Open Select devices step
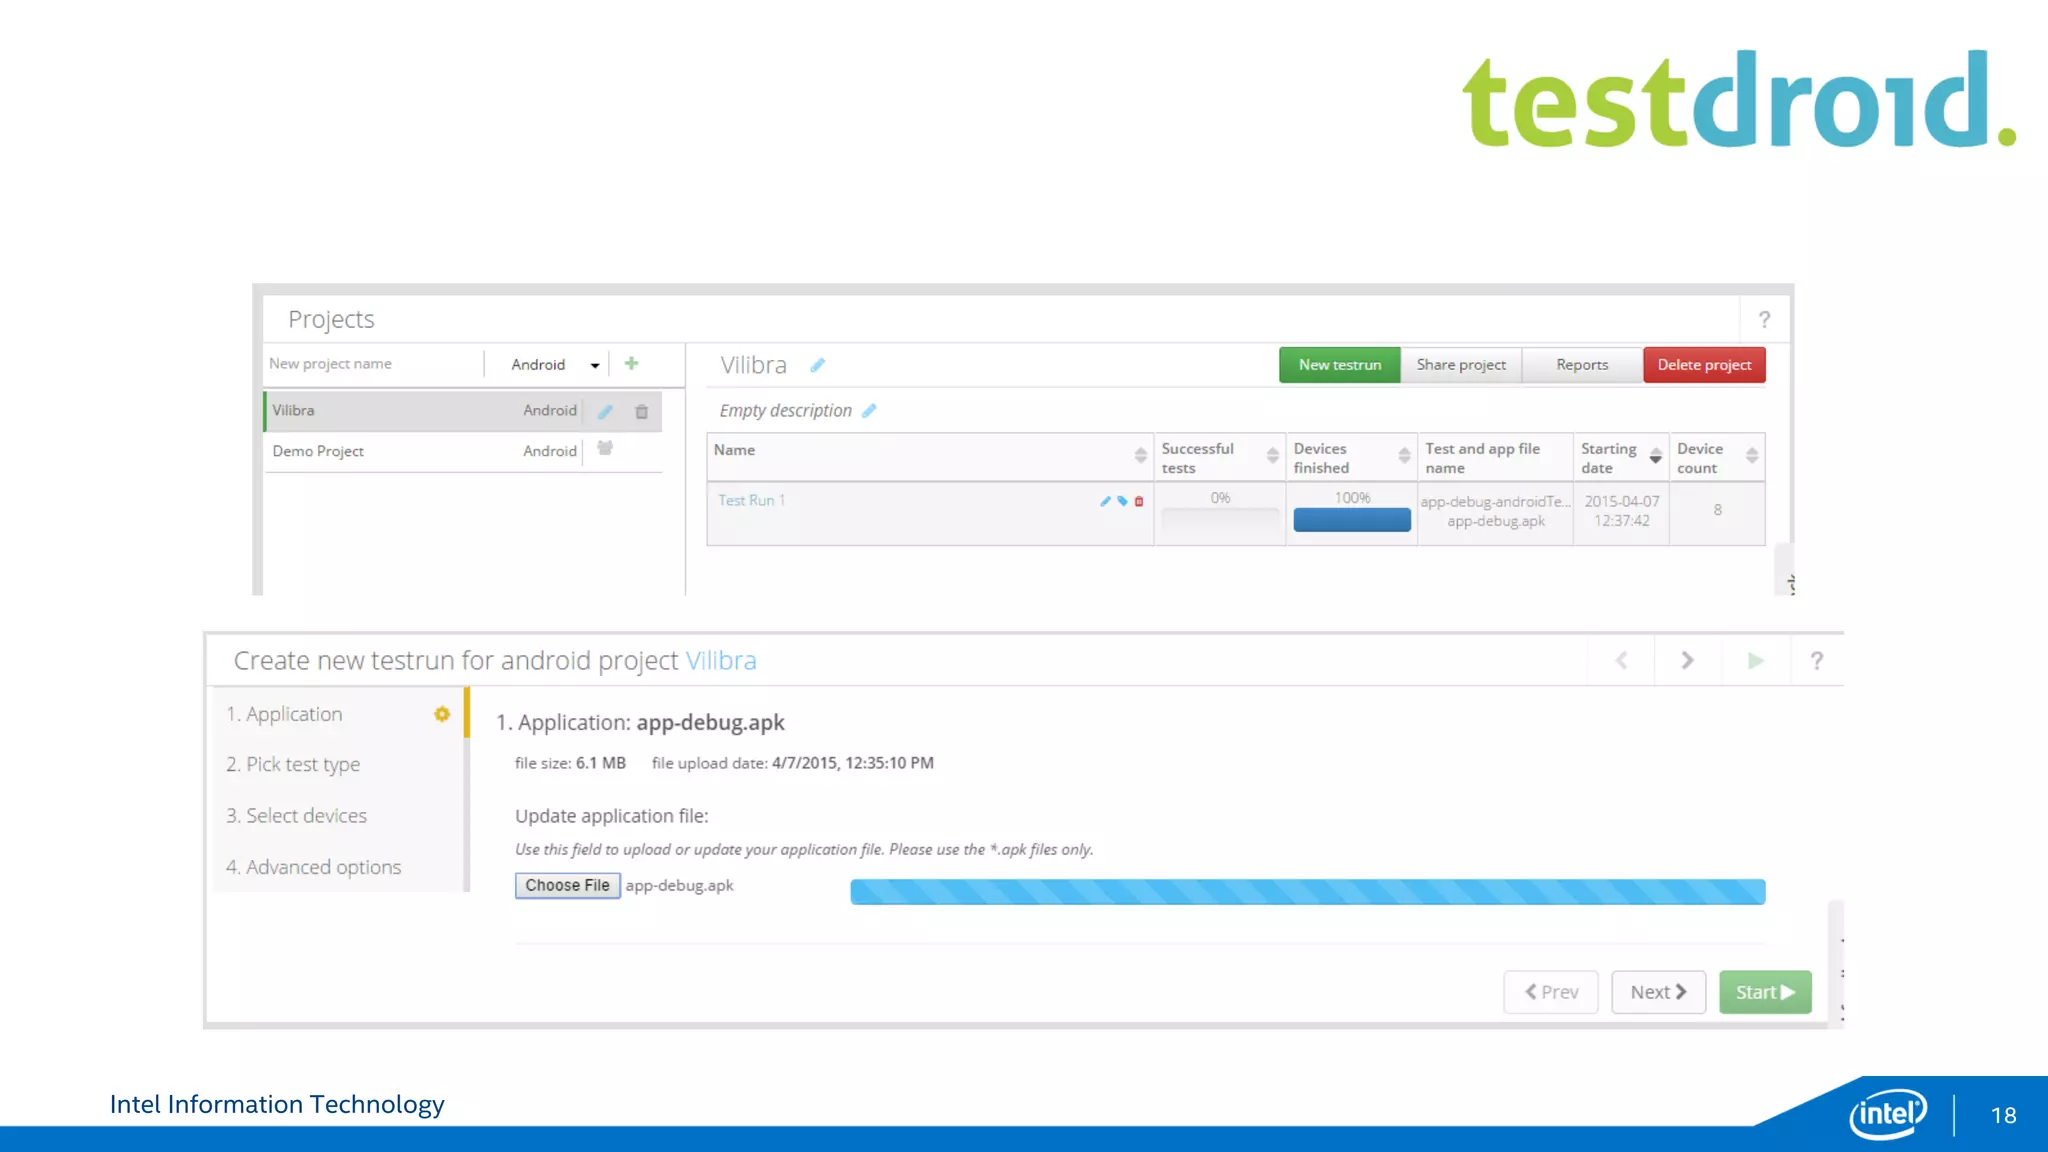Screen dimensions: 2048x1152 pos(297,816)
